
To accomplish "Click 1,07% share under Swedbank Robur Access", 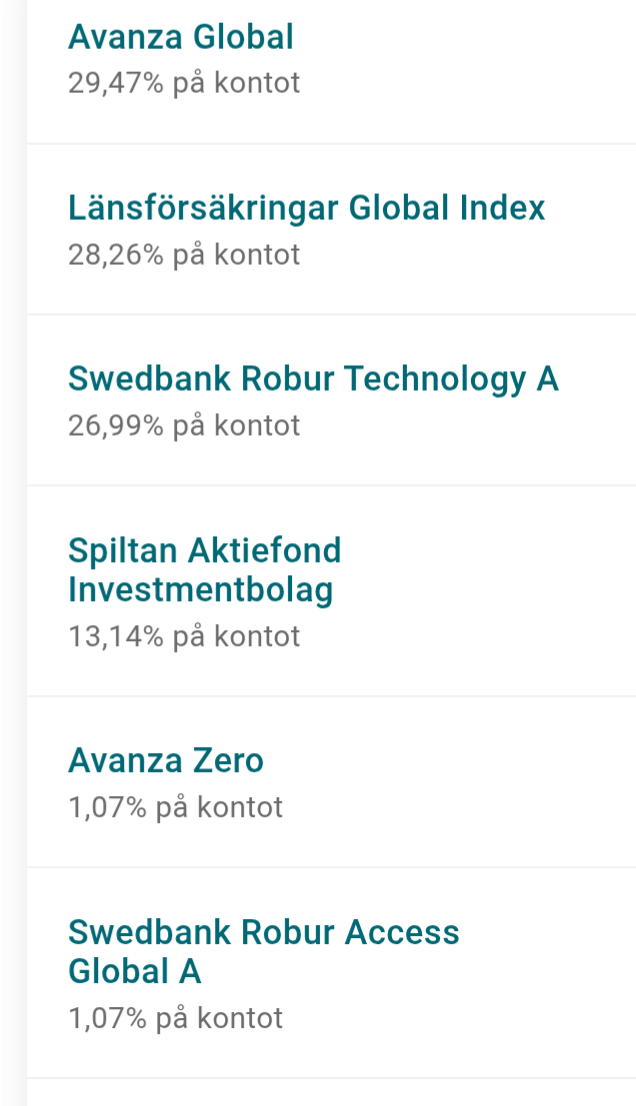I will [x=175, y=1018].
